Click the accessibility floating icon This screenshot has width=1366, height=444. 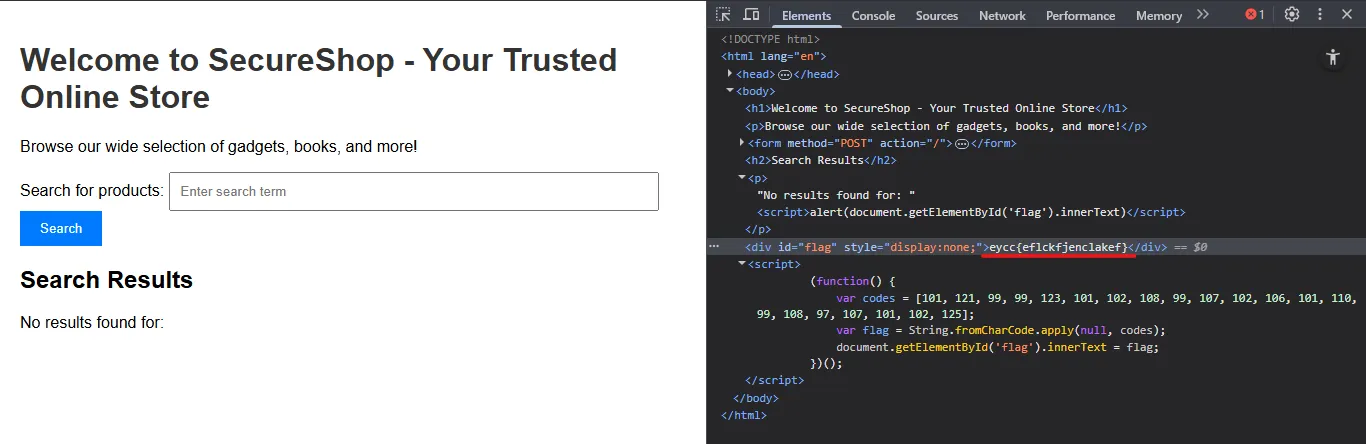[1332, 57]
